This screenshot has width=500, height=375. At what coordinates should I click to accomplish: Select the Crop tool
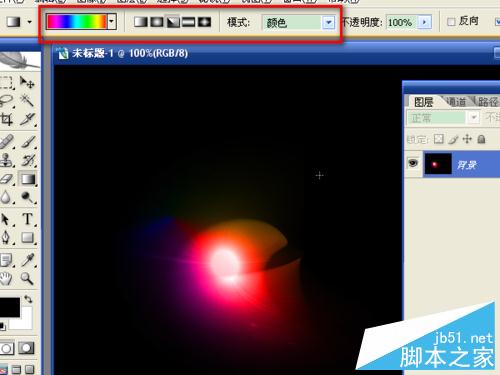tap(6, 119)
